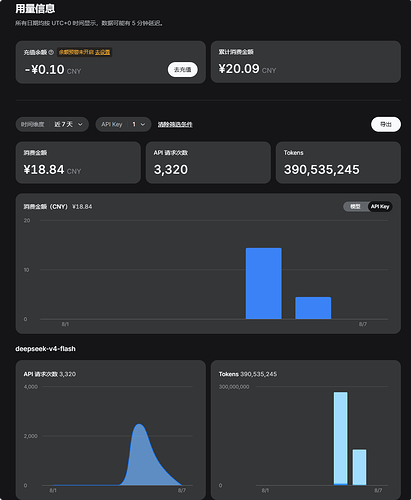Open the 时间维度 time range dropdown
The height and width of the screenshot is (500, 411).
tap(52, 124)
